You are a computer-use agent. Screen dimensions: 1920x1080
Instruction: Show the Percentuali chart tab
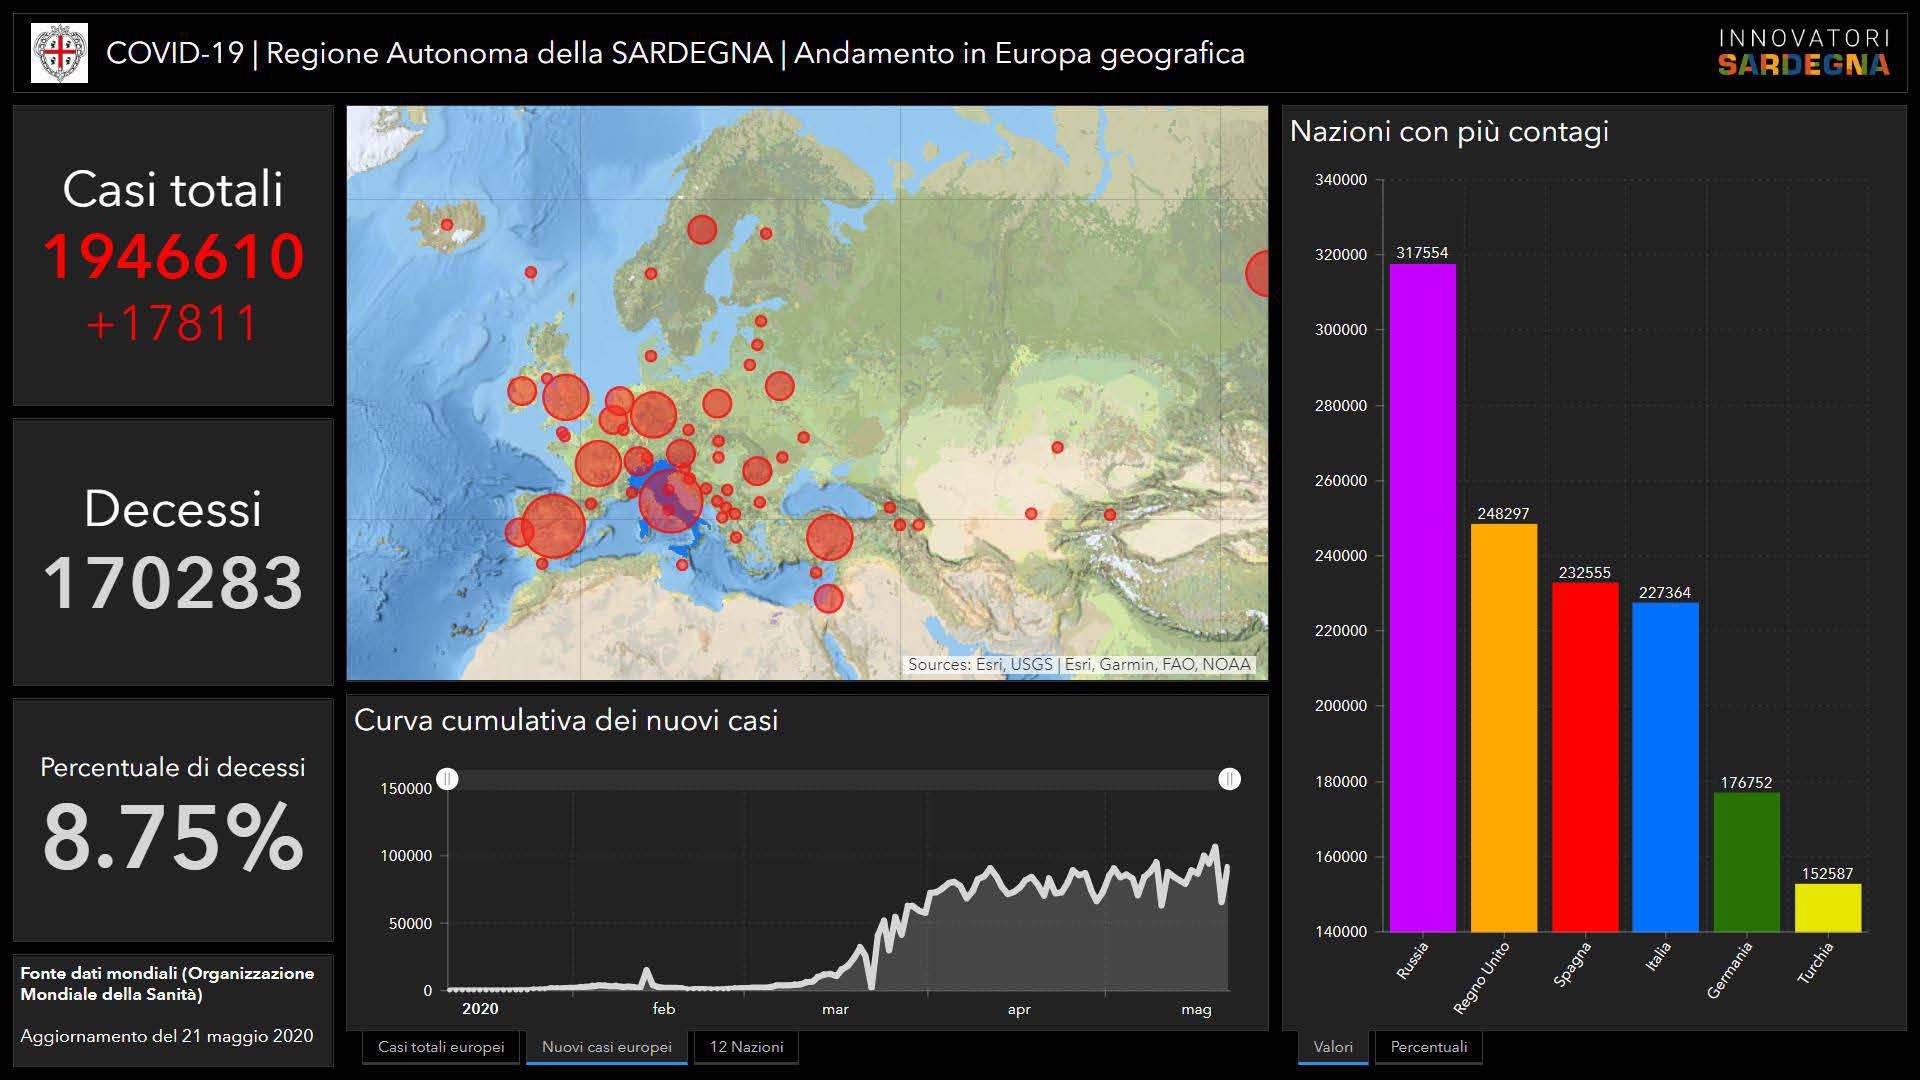point(1428,1047)
